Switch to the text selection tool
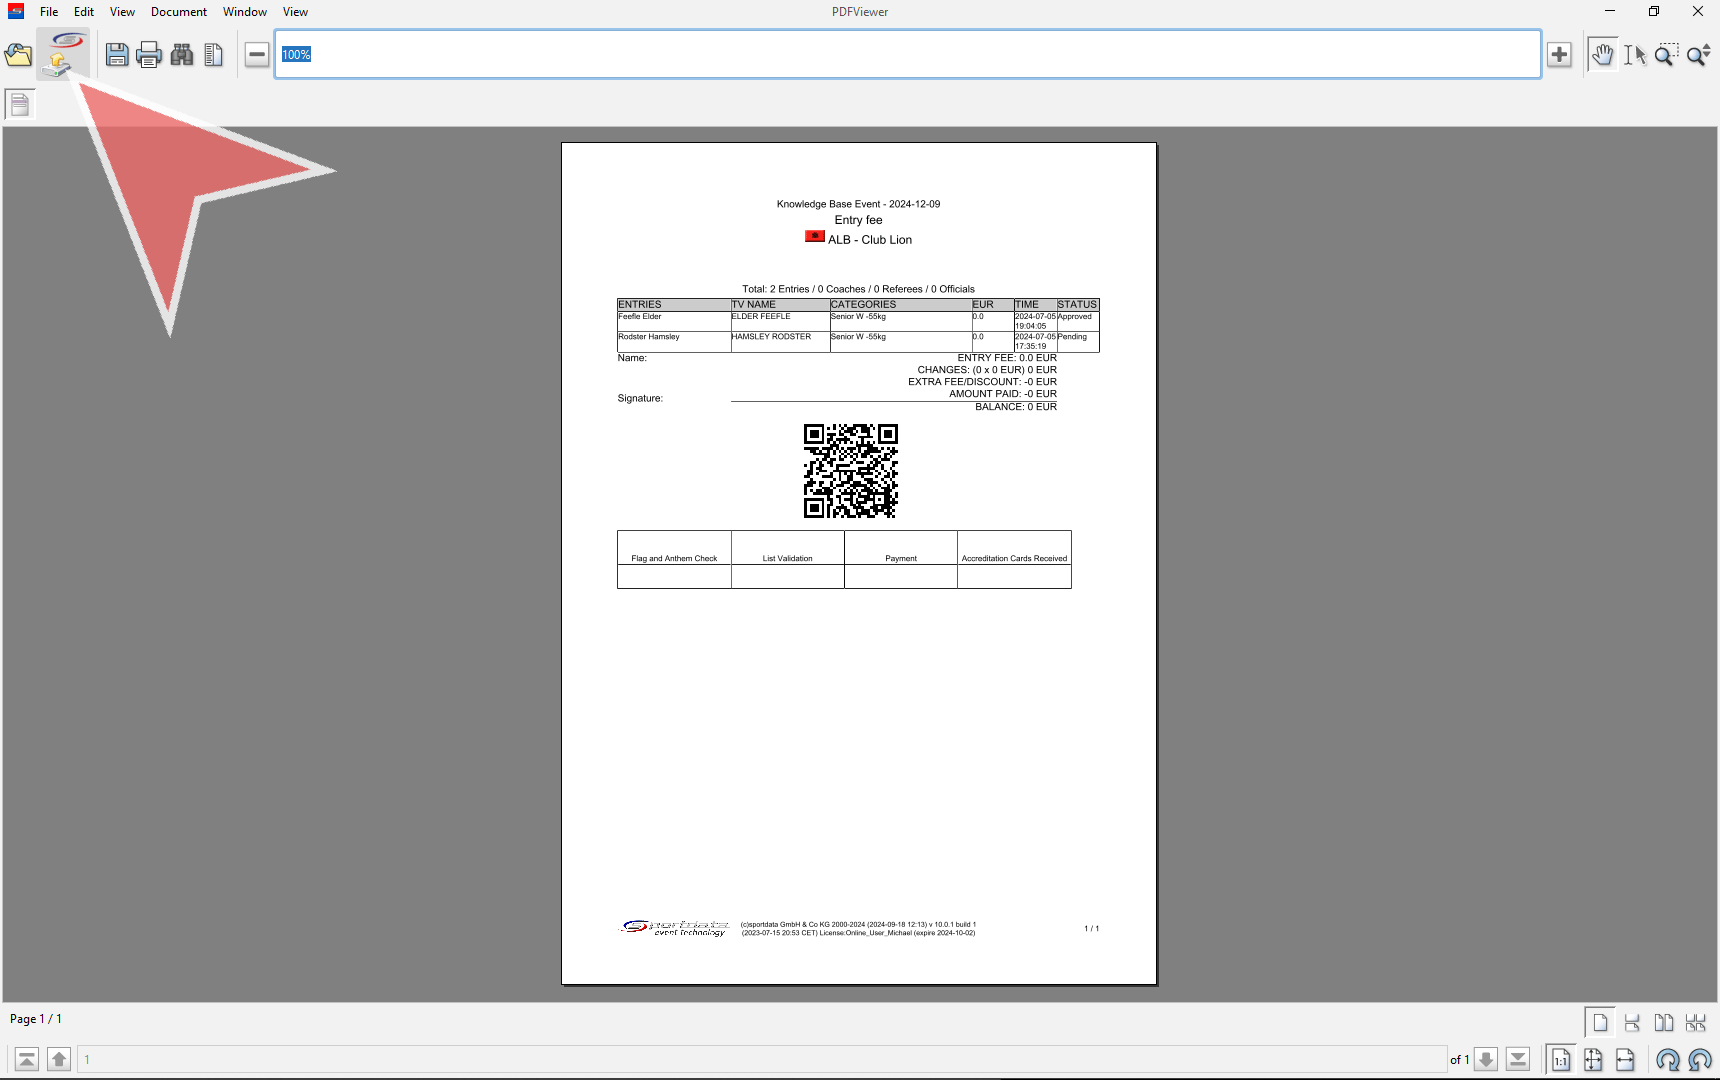The width and height of the screenshot is (1720, 1080). click(1634, 55)
